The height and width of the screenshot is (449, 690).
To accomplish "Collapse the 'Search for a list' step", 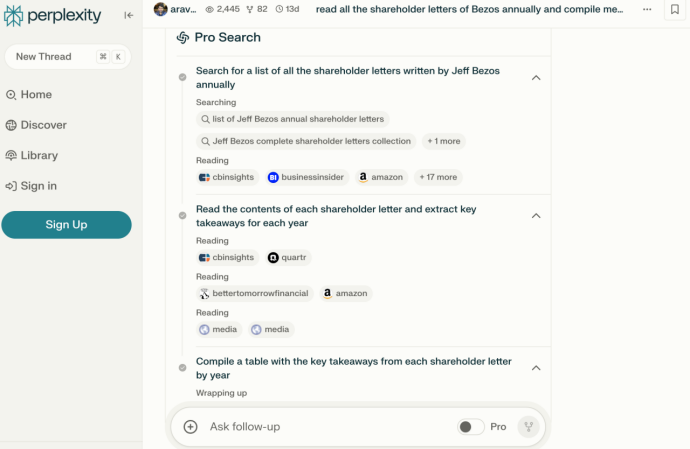I will 536,78.
